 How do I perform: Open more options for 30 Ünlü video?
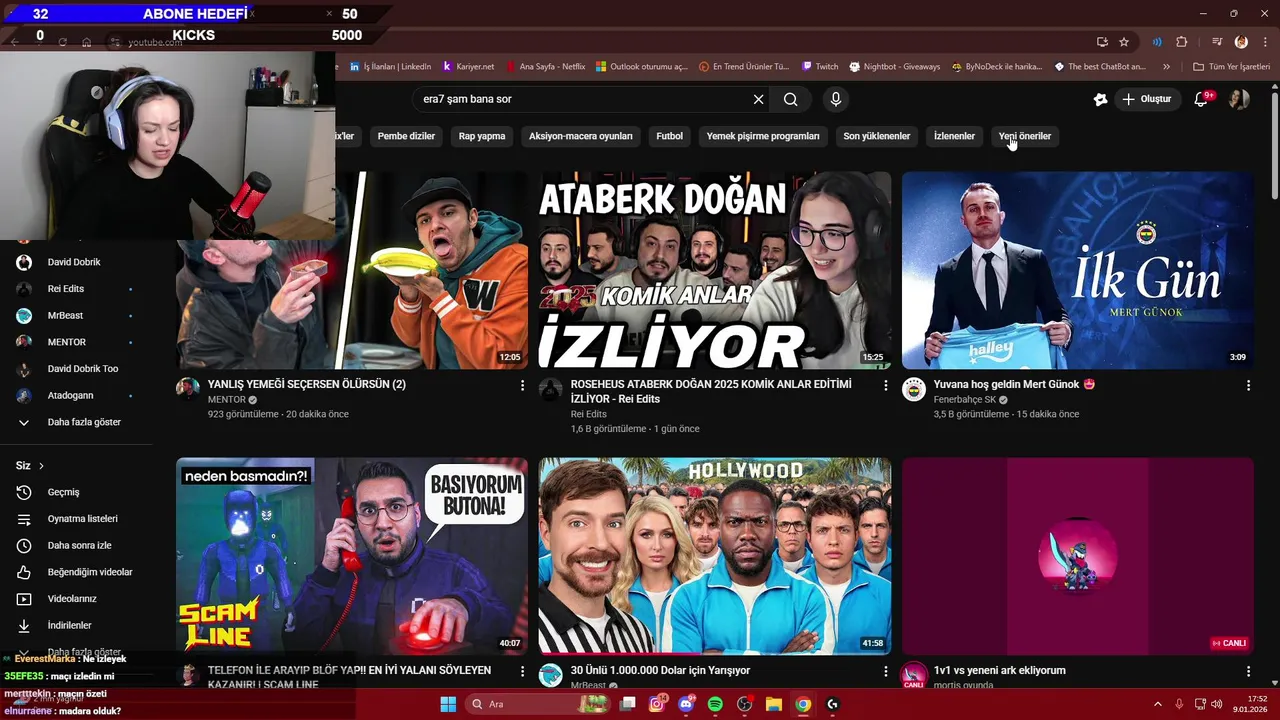pyautogui.click(x=885, y=671)
